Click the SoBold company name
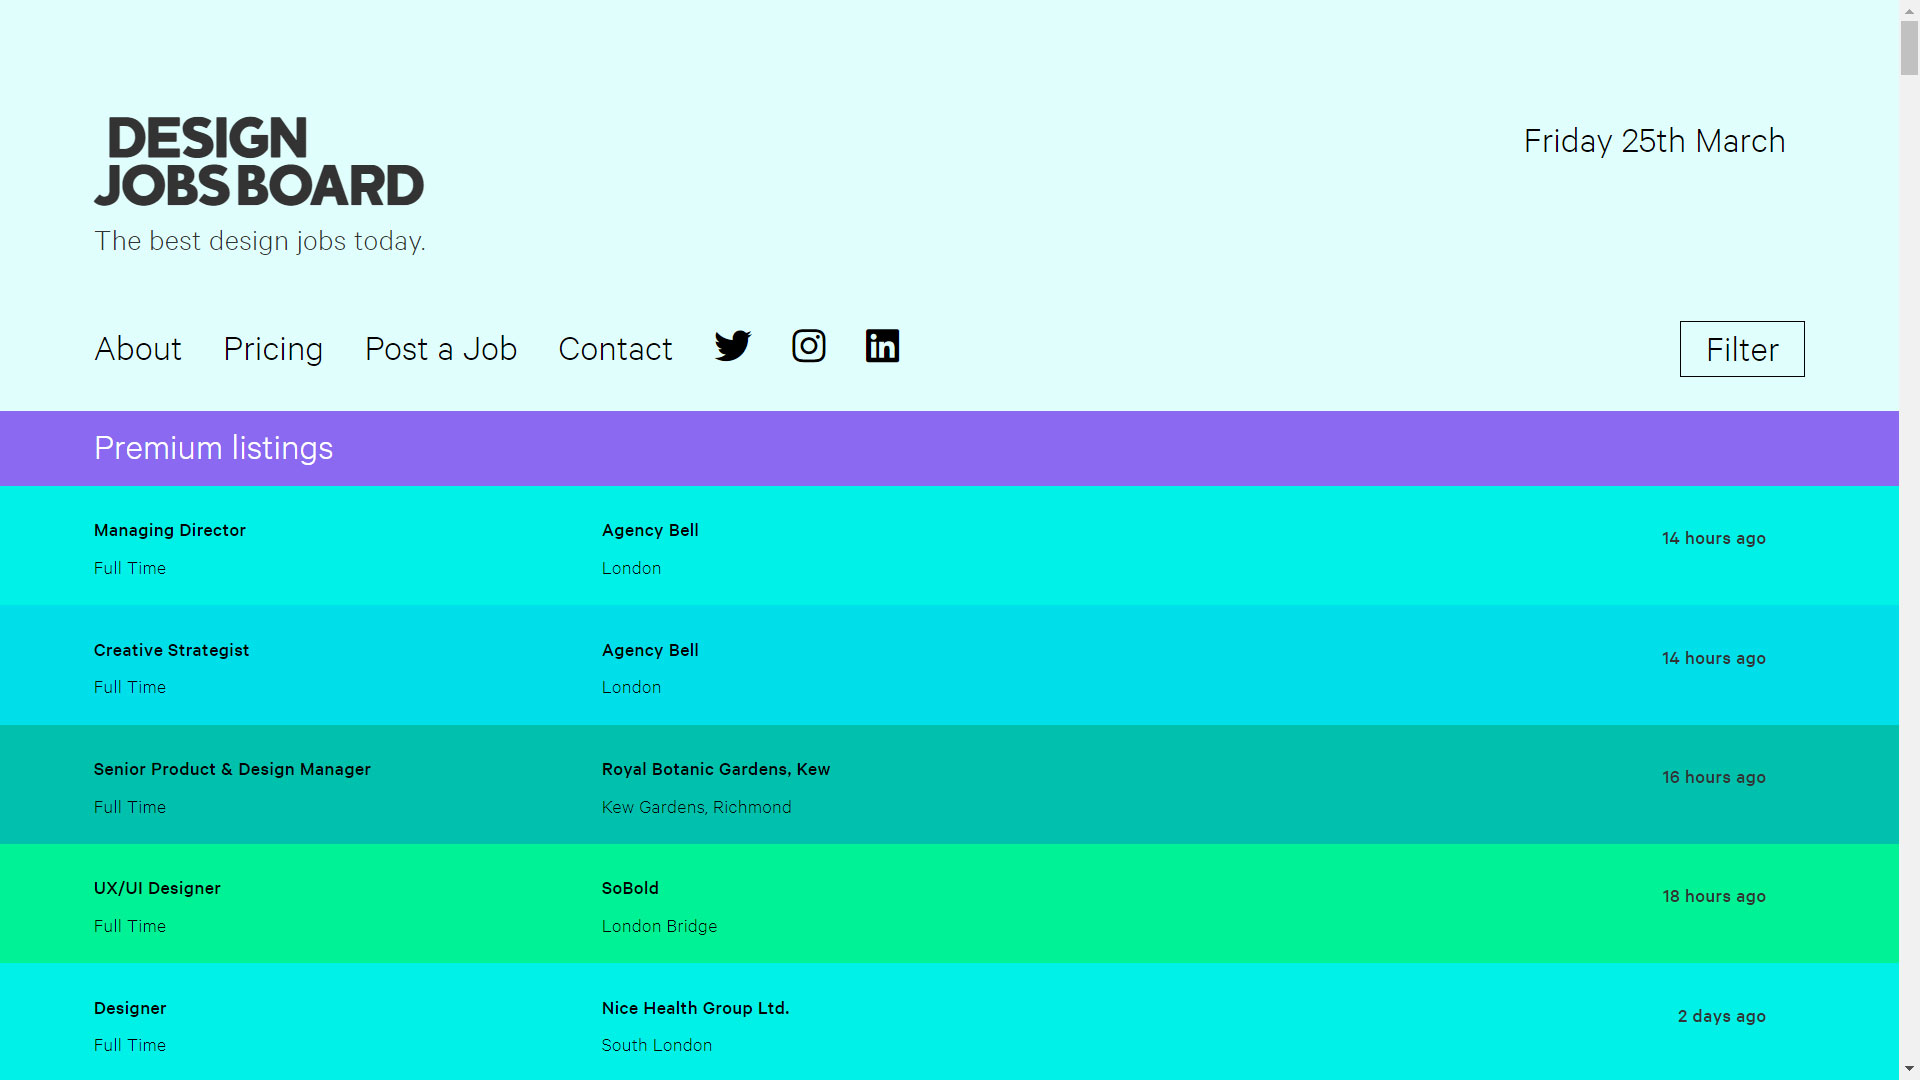 pos(629,888)
